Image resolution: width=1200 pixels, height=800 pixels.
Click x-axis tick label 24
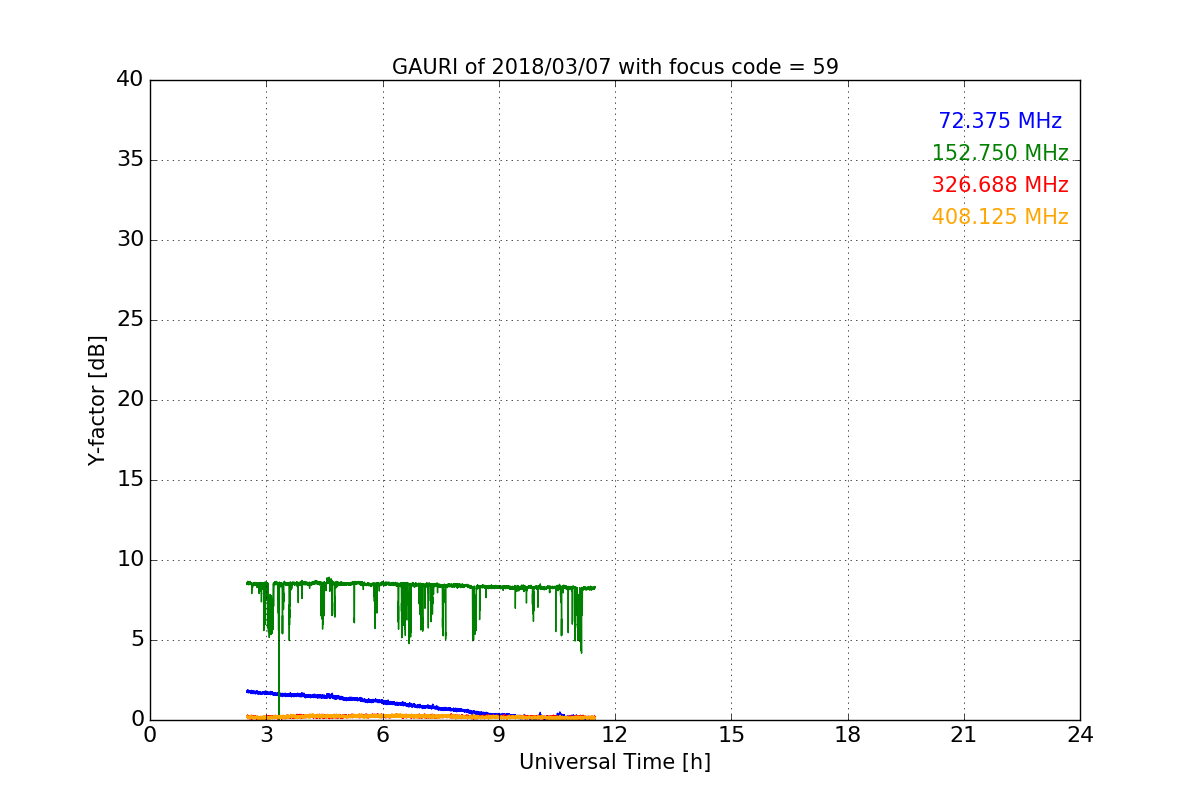[1080, 735]
